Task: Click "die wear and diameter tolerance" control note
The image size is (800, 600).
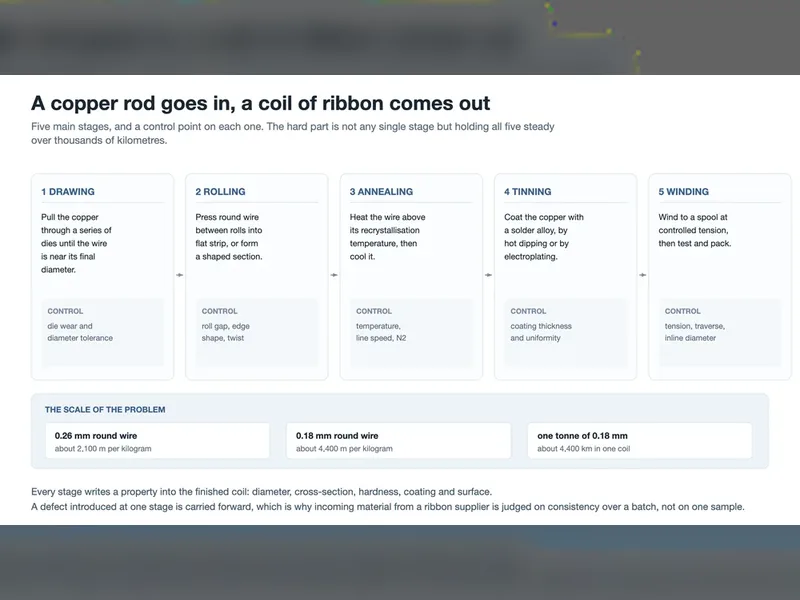Action: 80,332
